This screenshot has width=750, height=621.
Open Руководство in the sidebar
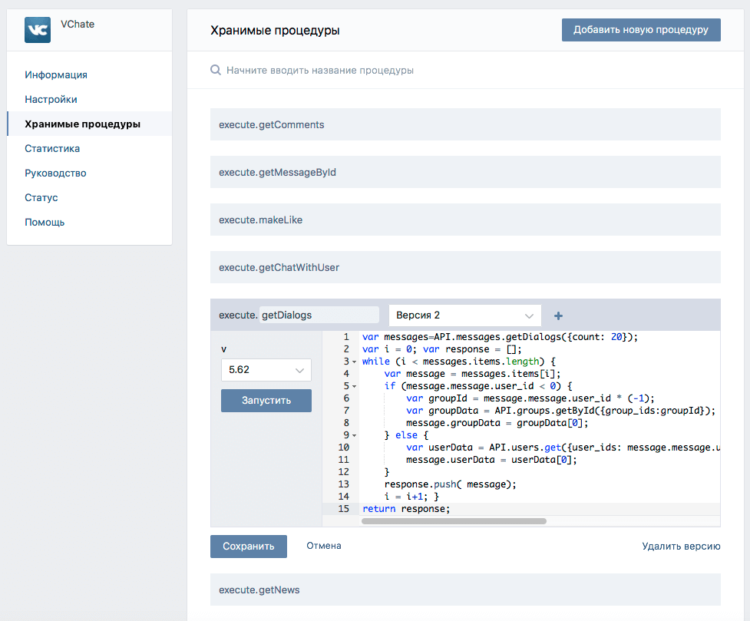55,173
